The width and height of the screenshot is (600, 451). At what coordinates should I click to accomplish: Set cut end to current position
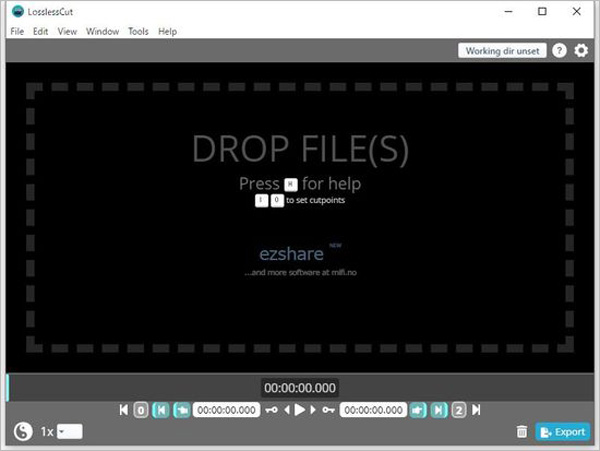point(418,410)
